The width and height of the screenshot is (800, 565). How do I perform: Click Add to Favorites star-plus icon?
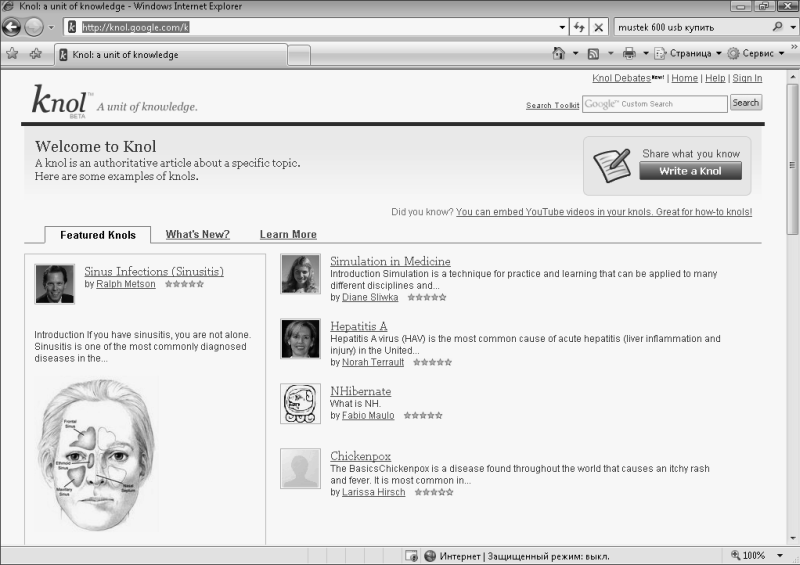point(35,53)
